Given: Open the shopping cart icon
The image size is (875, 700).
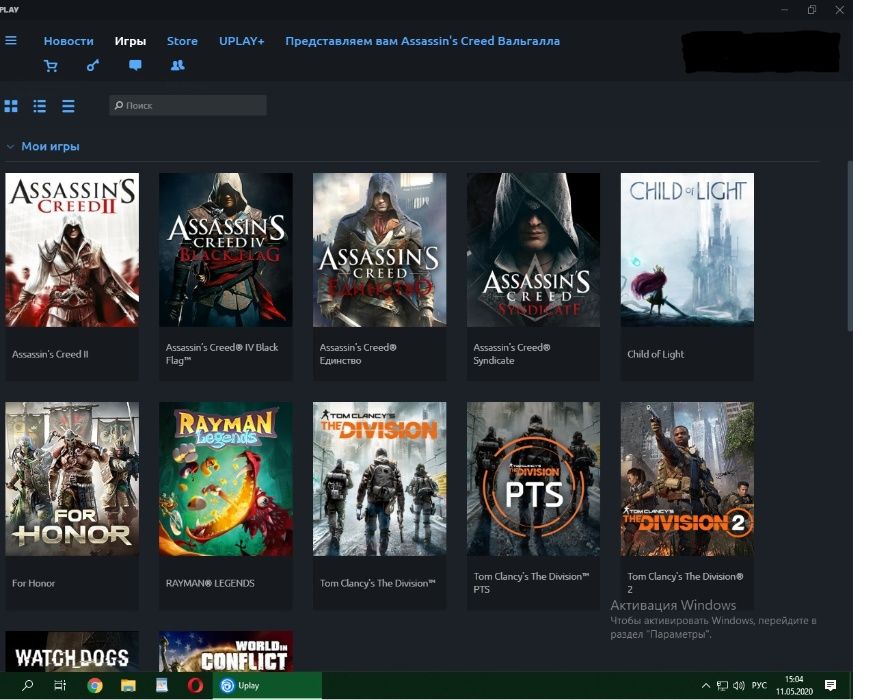Looking at the screenshot, I should (x=51, y=66).
